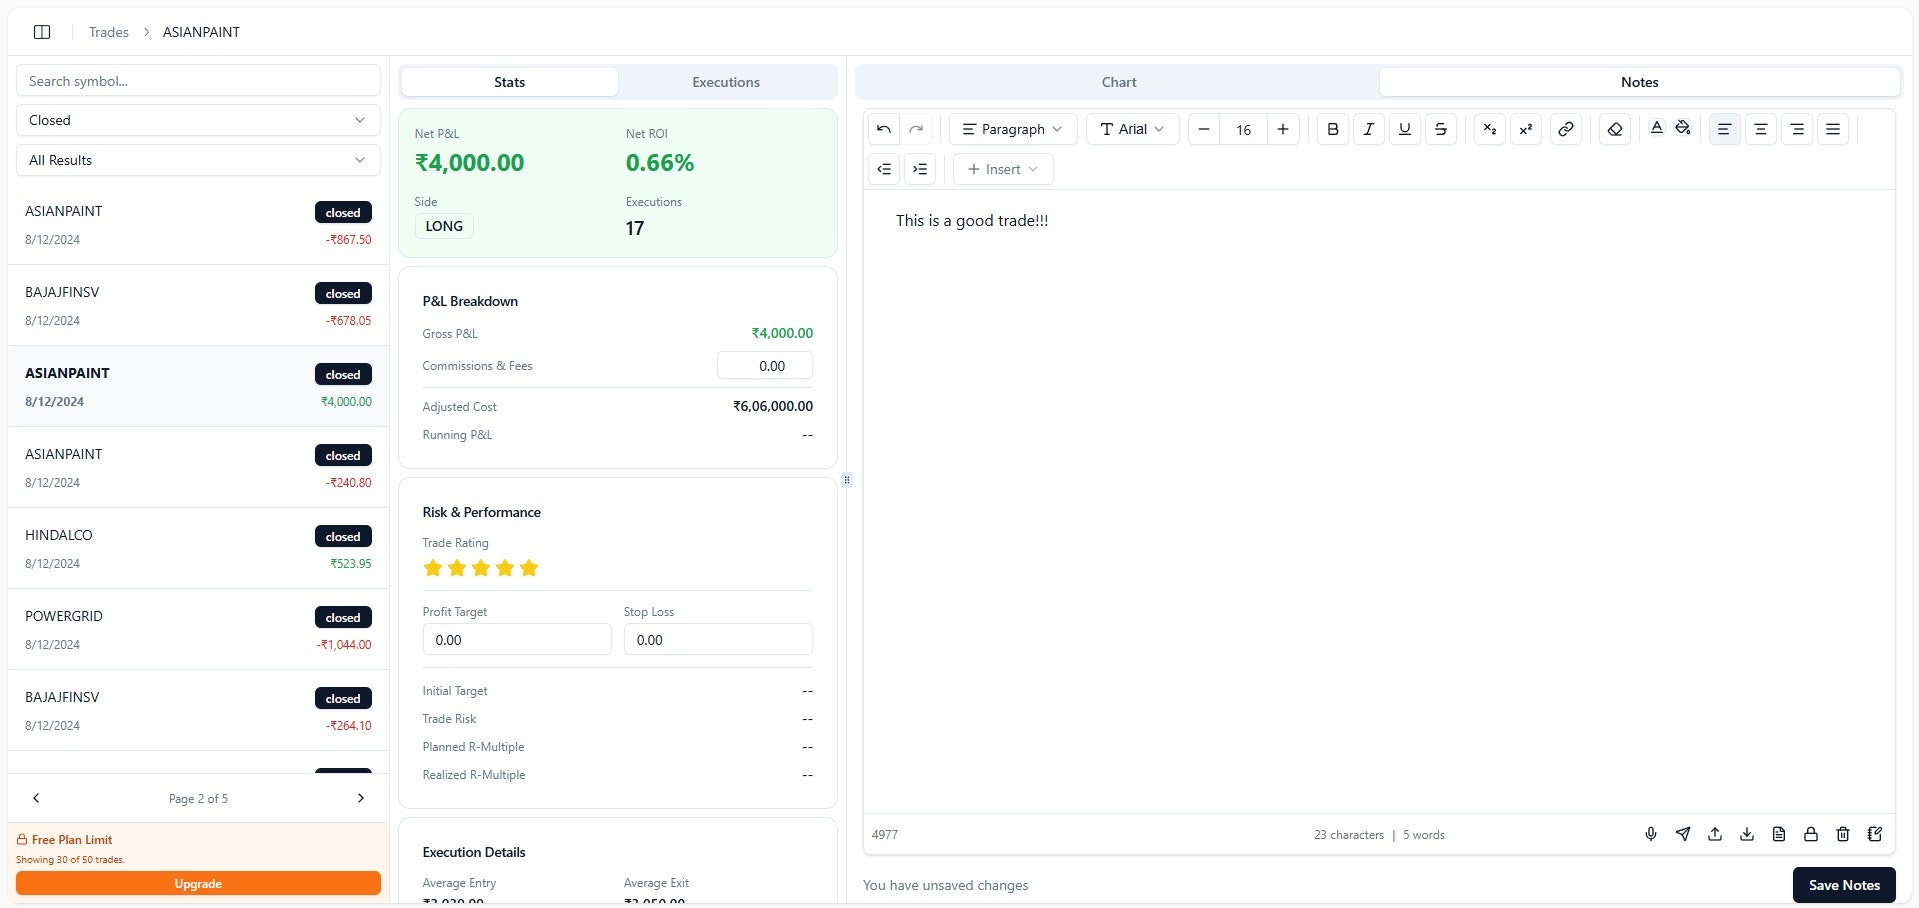Set trade rating using the third star
This screenshot has width=1919, height=908.
(480, 567)
